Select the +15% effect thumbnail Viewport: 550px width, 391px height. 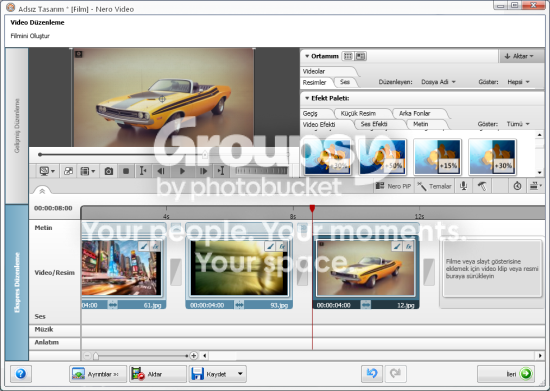pyautogui.click(x=437, y=157)
